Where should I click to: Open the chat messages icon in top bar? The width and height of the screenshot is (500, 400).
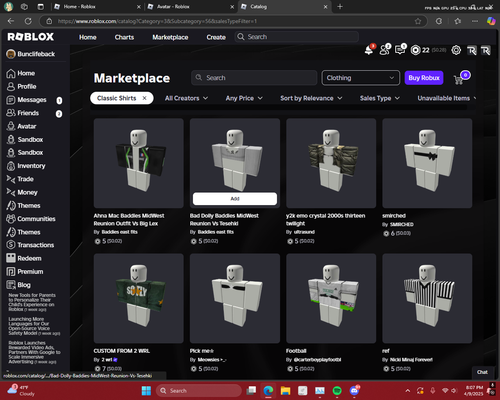[400, 50]
